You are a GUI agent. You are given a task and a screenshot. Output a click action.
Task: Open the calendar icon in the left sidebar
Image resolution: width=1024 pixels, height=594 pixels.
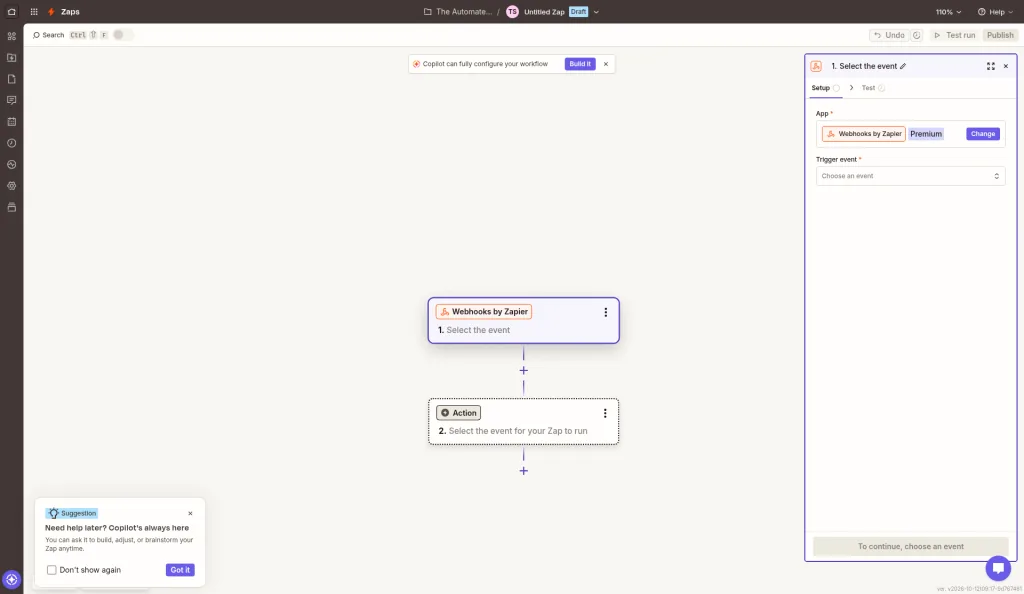click(11, 122)
